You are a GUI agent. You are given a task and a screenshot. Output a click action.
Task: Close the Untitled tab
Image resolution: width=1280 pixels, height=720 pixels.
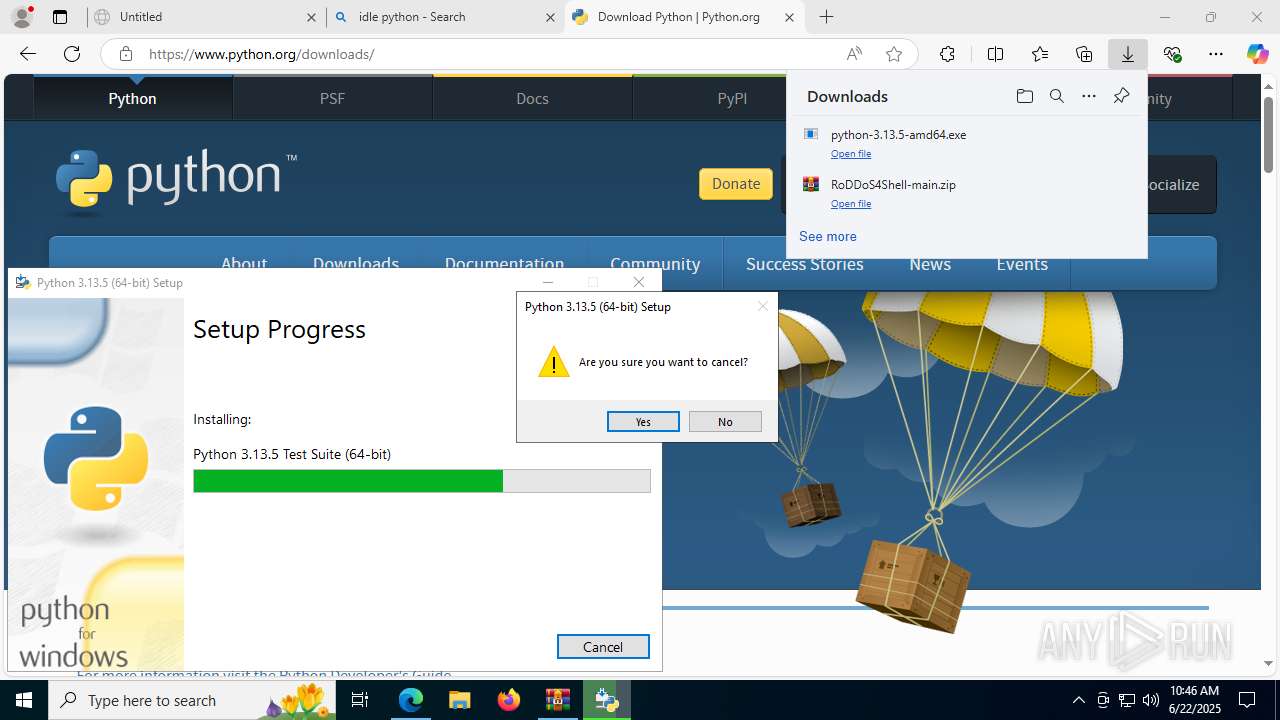(311, 17)
